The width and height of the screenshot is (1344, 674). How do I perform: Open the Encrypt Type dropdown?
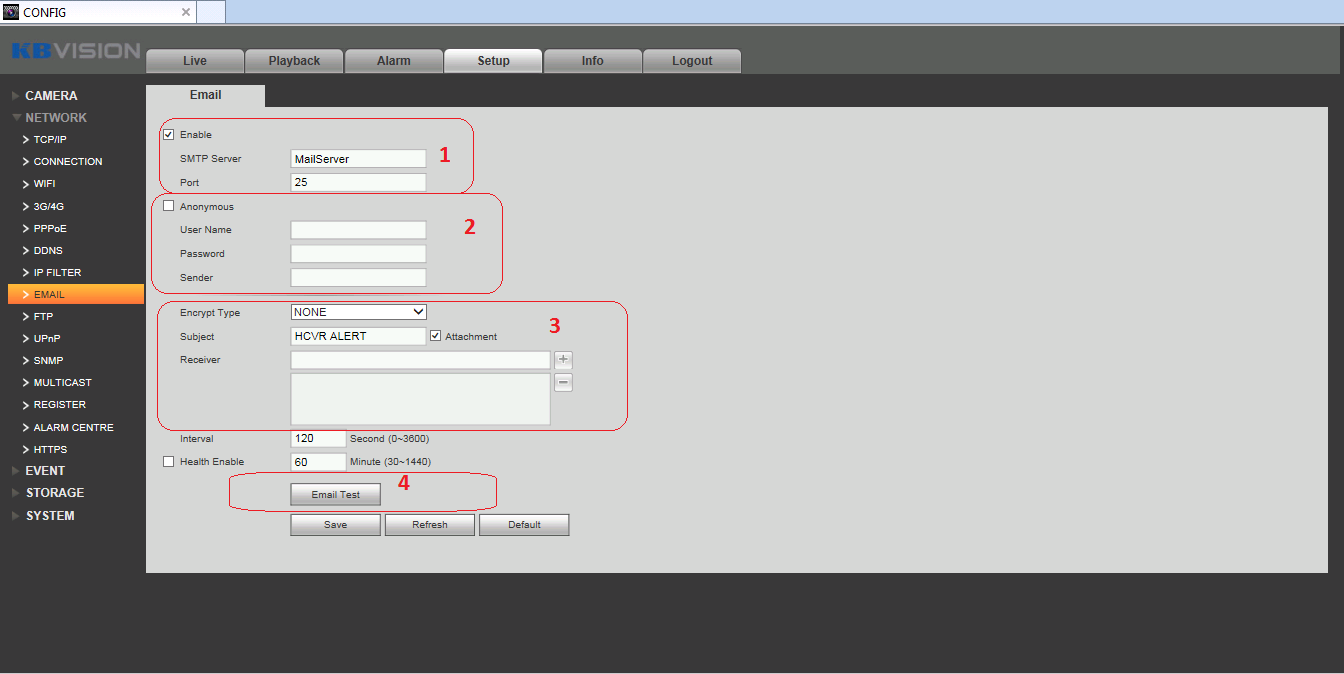(359, 312)
